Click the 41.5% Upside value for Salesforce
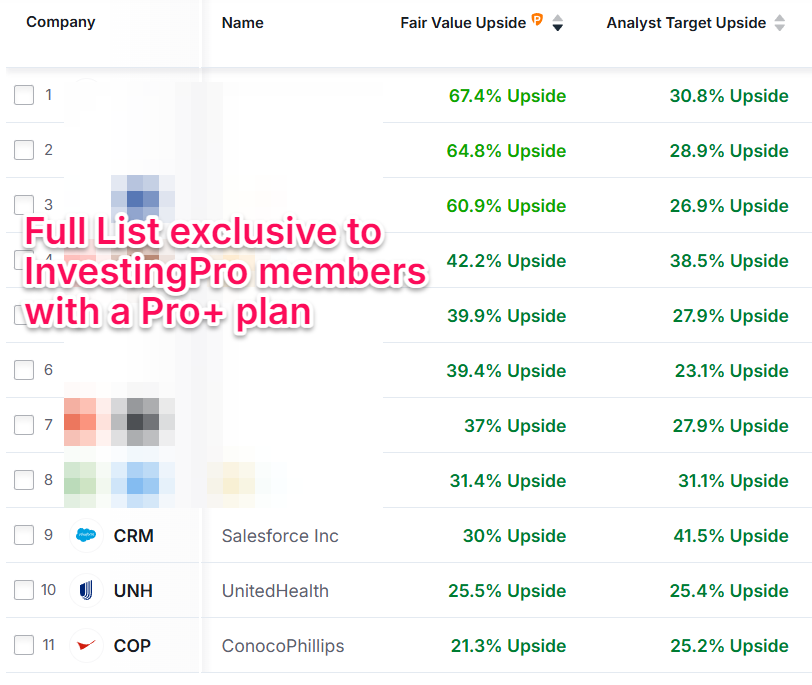Image resolution: width=812 pixels, height=685 pixels. [x=734, y=535]
